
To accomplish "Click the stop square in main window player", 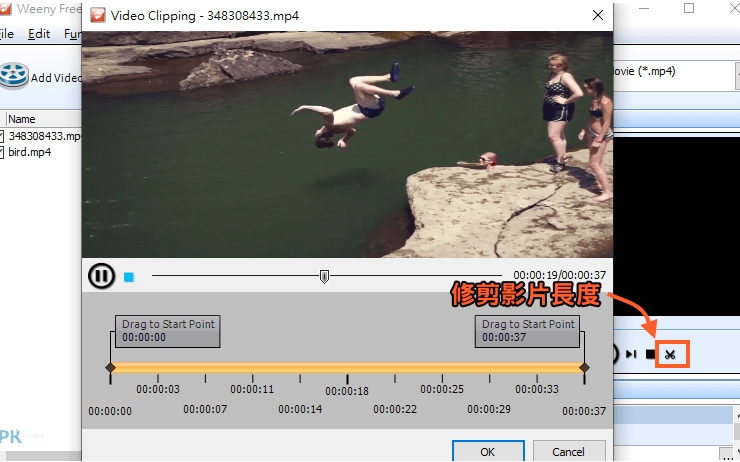I will (x=650, y=354).
